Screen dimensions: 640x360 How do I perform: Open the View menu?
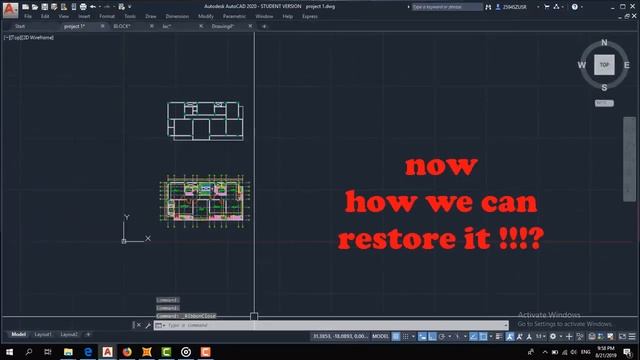pos(63,16)
